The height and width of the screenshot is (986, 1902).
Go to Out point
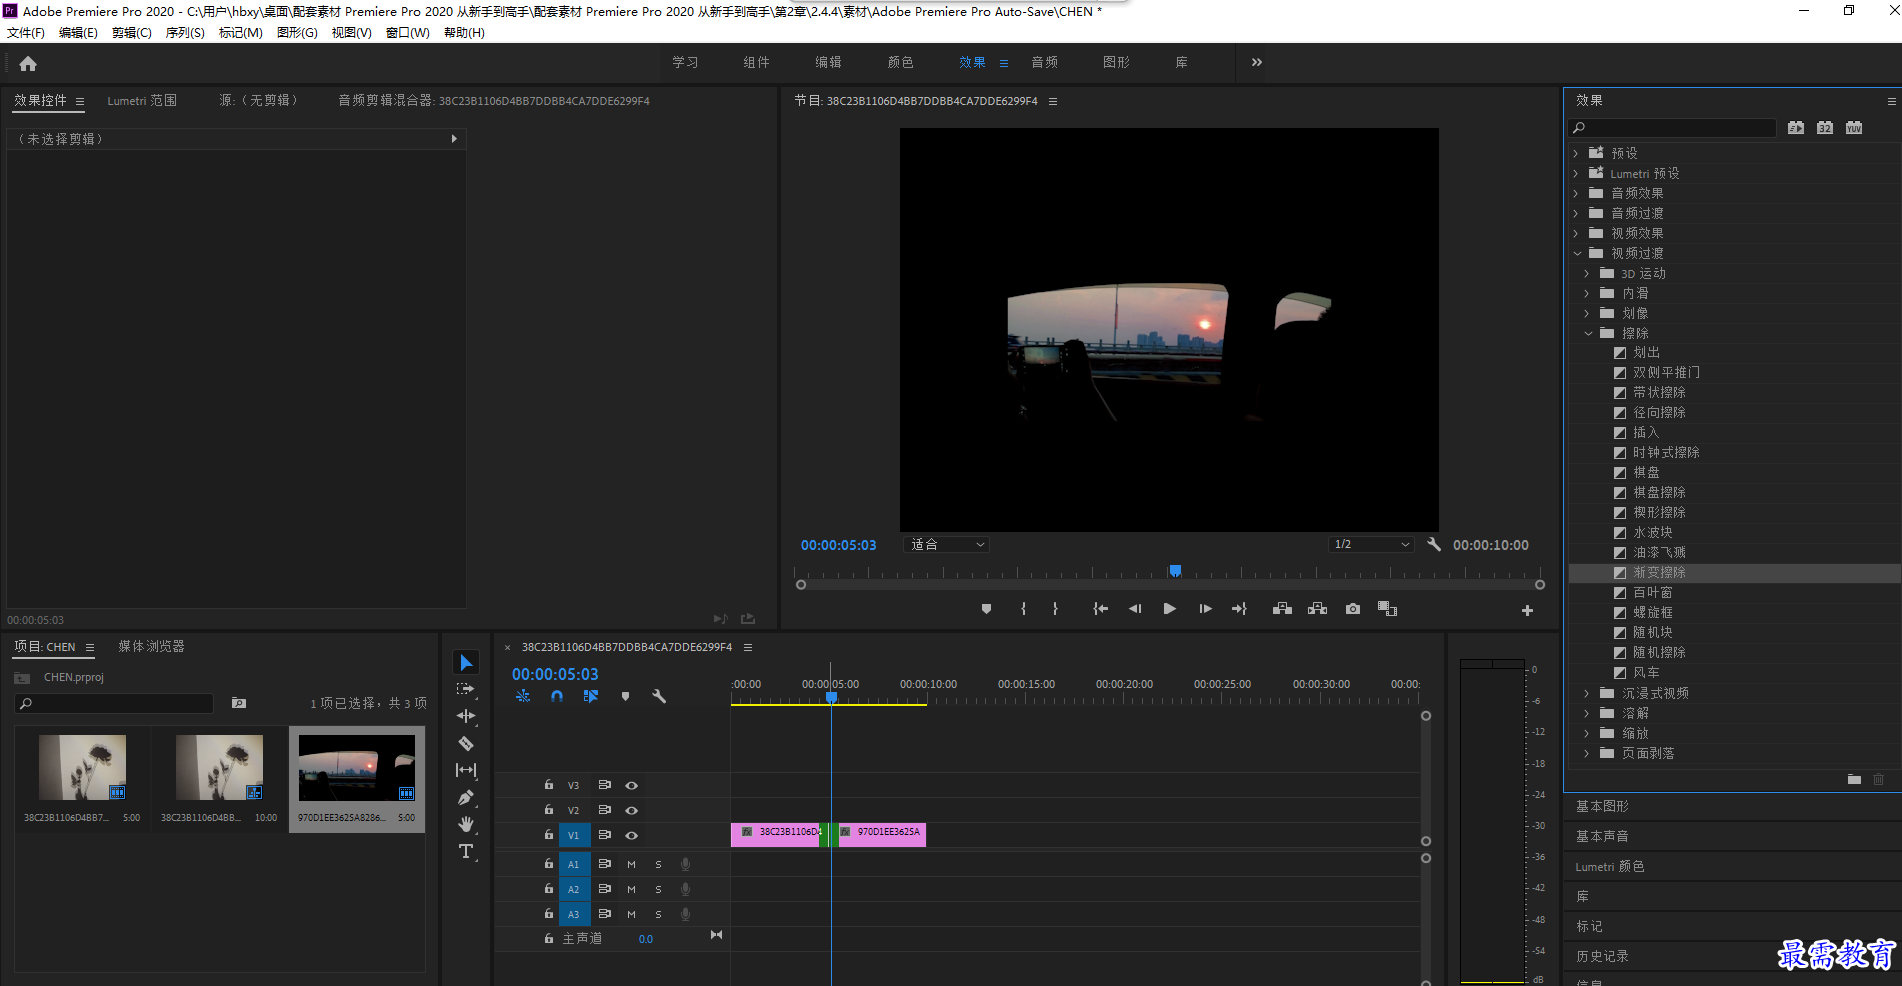tap(1239, 609)
